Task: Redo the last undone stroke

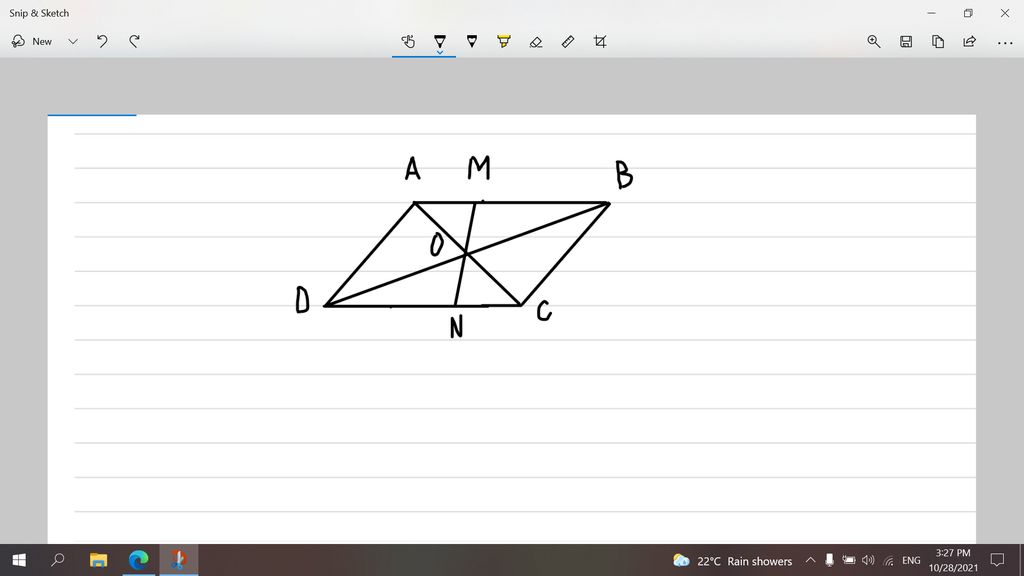Action: (x=135, y=41)
